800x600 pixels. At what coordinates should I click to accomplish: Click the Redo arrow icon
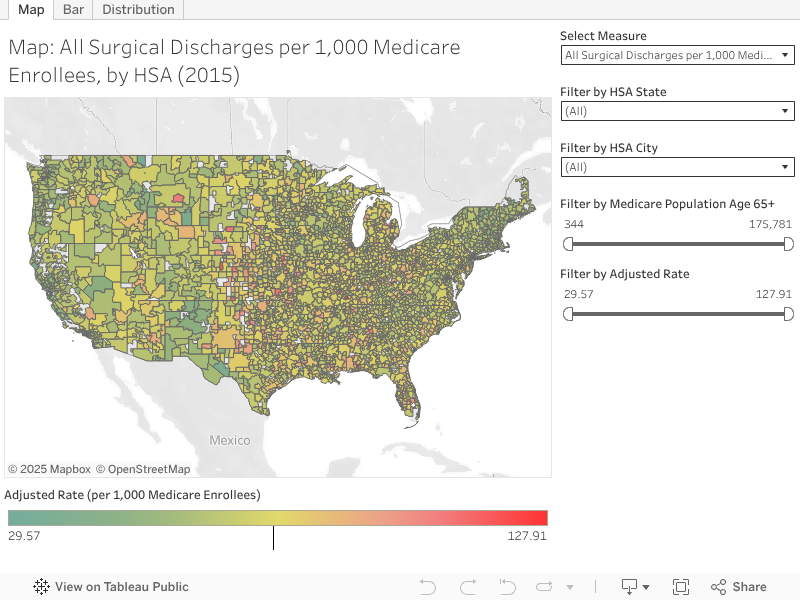pos(468,587)
